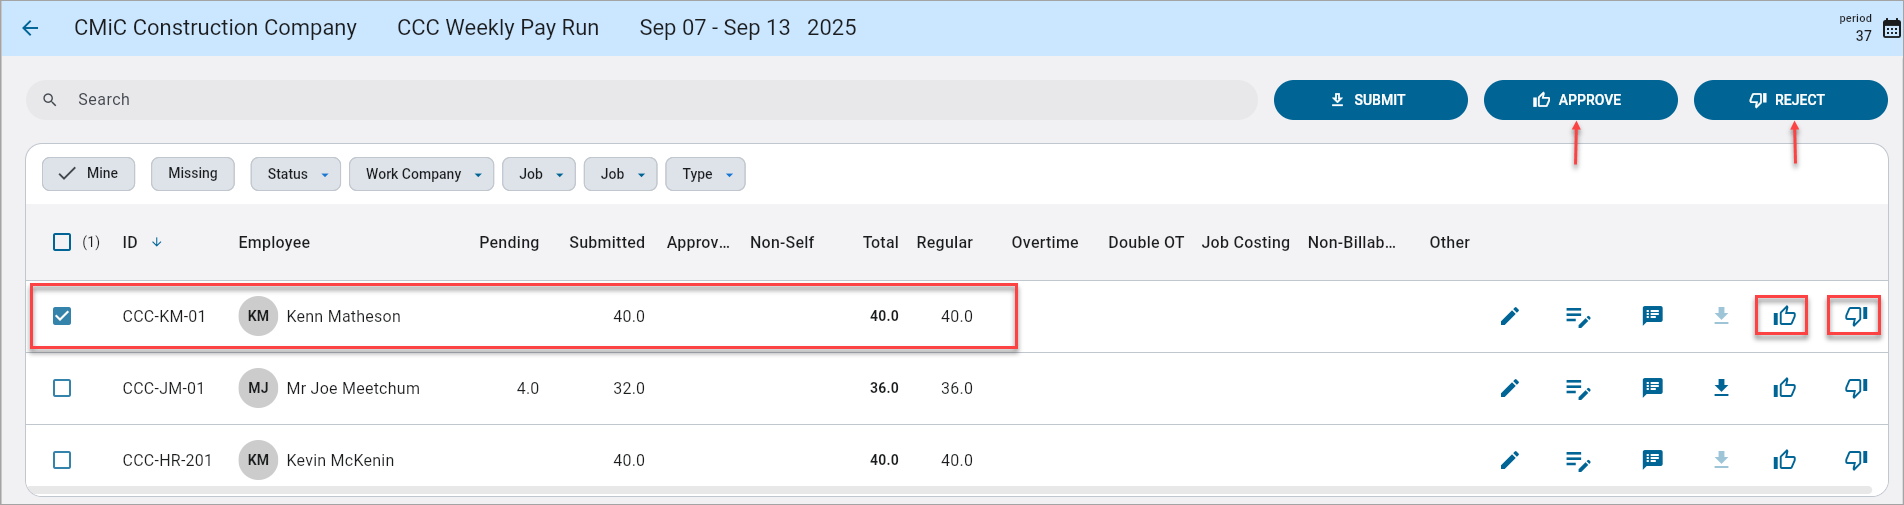Select the CCC-JM-01 row checkbox
The width and height of the screenshot is (1904, 505).
[x=62, y=388]
